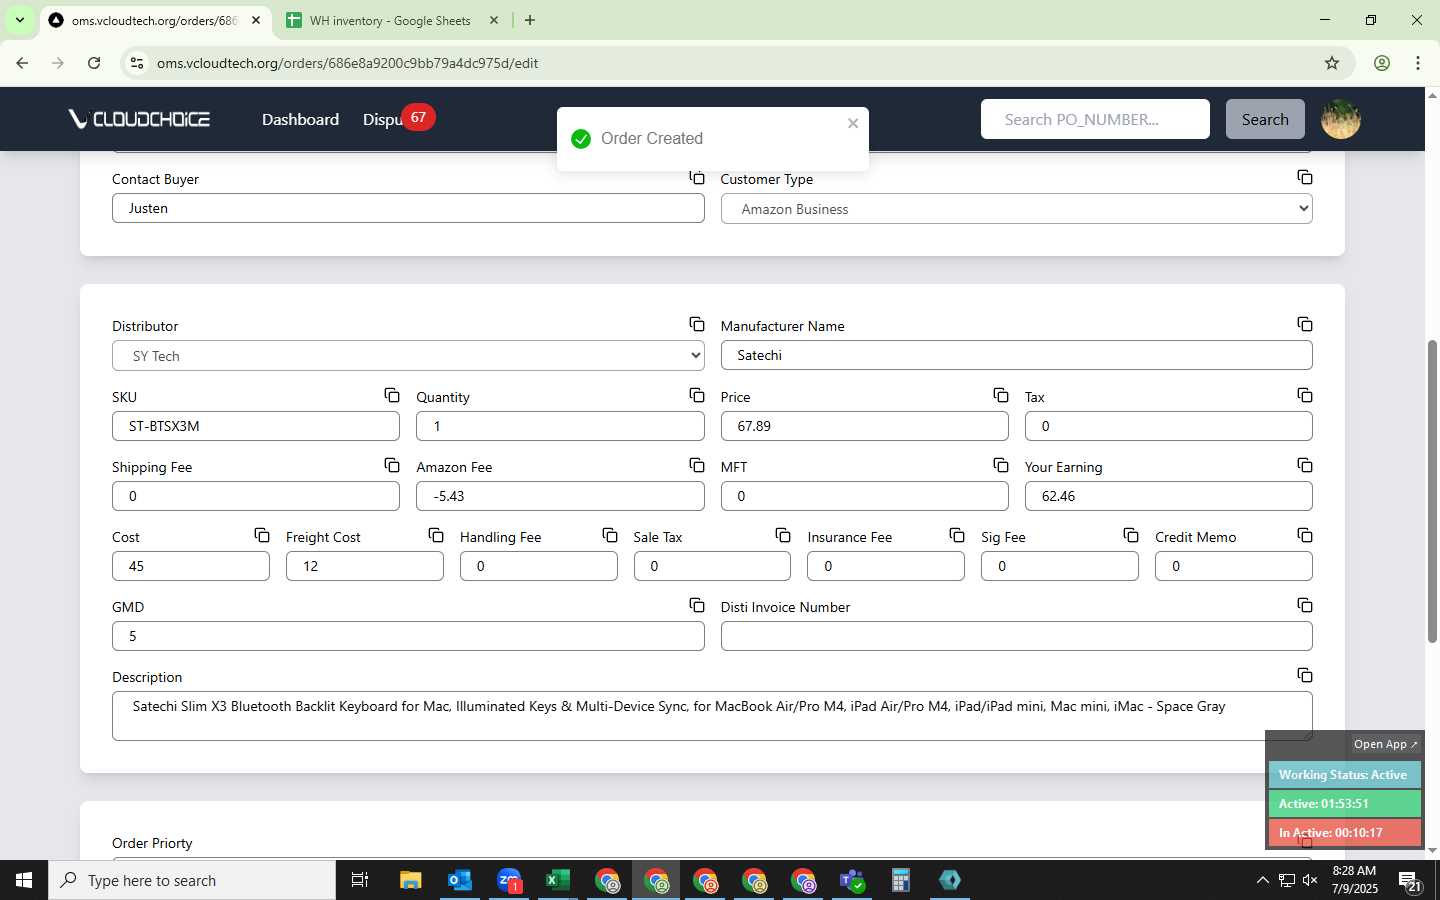The width and height of the screenshot is (1440, 900).
Task: Copy the Insurance Fee value
Action: click(x=957, y=535)
